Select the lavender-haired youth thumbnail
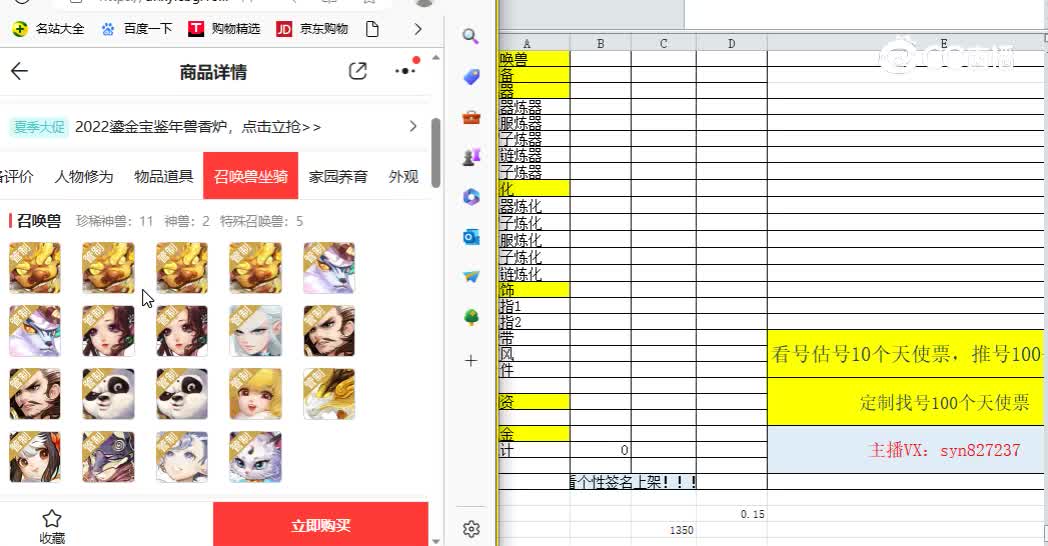 pyautogui.click(x=182, y=457)
